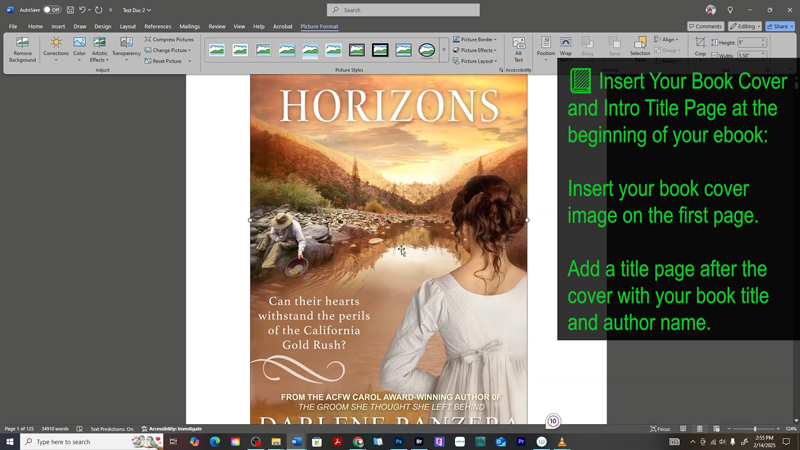Open the Wrap Text options

tap(565, 48)
